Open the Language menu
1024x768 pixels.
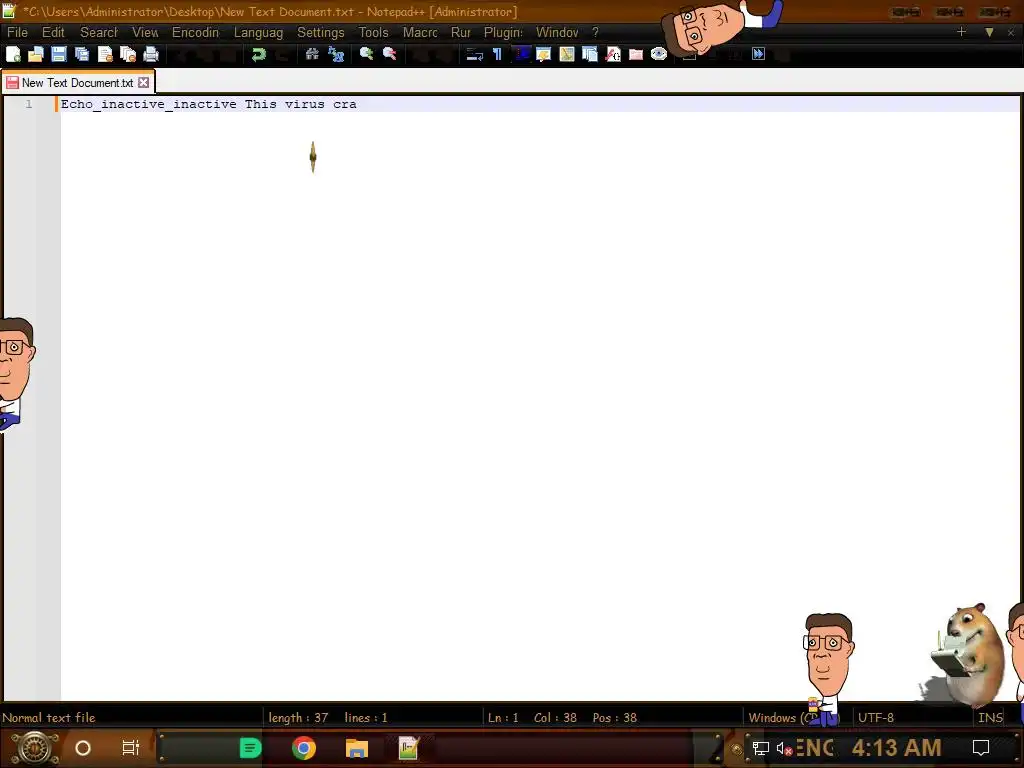click(258, 33)
